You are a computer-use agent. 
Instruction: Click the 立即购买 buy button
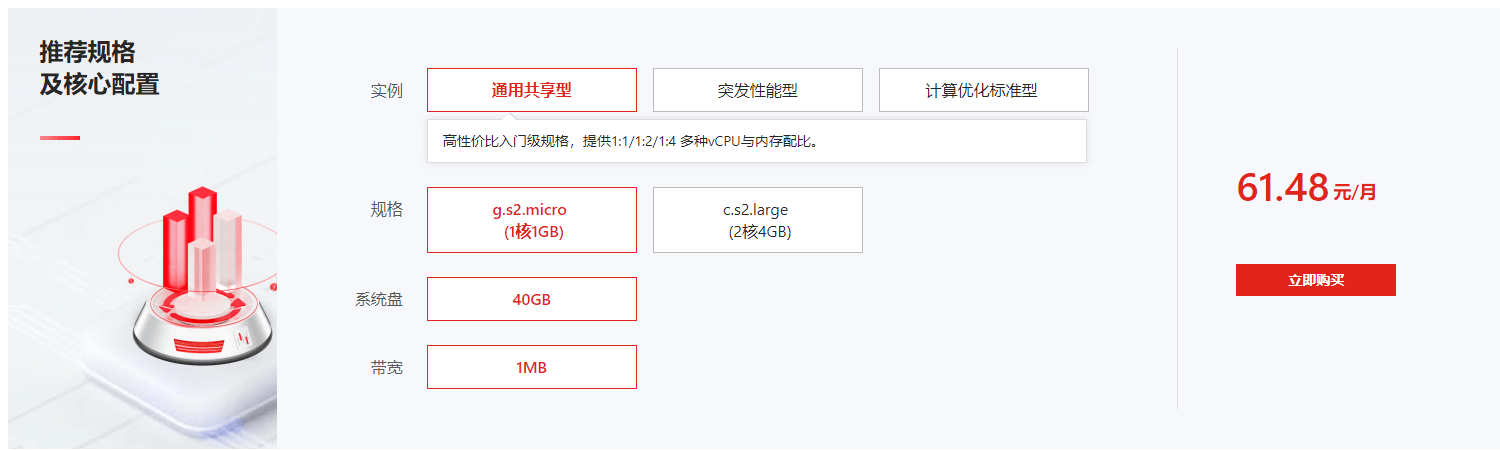[1316, 280]
